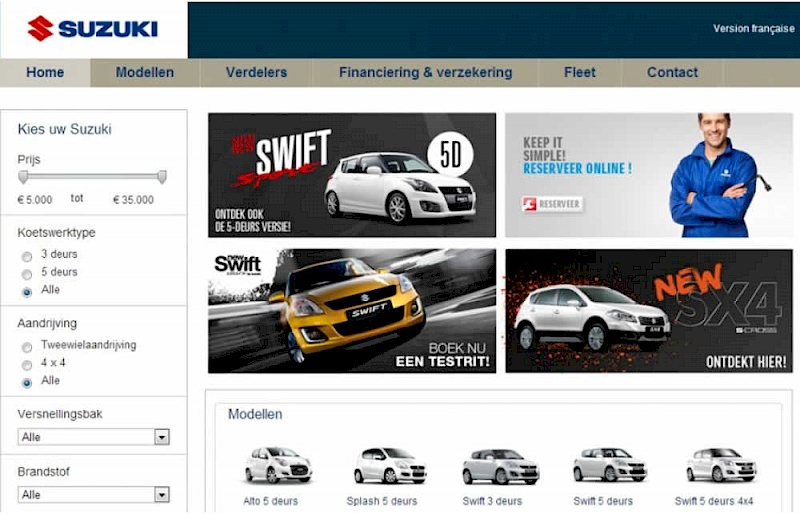Open the Modellen menu item
This screenshot has width=800, height=514.
[x=145, y=72]
